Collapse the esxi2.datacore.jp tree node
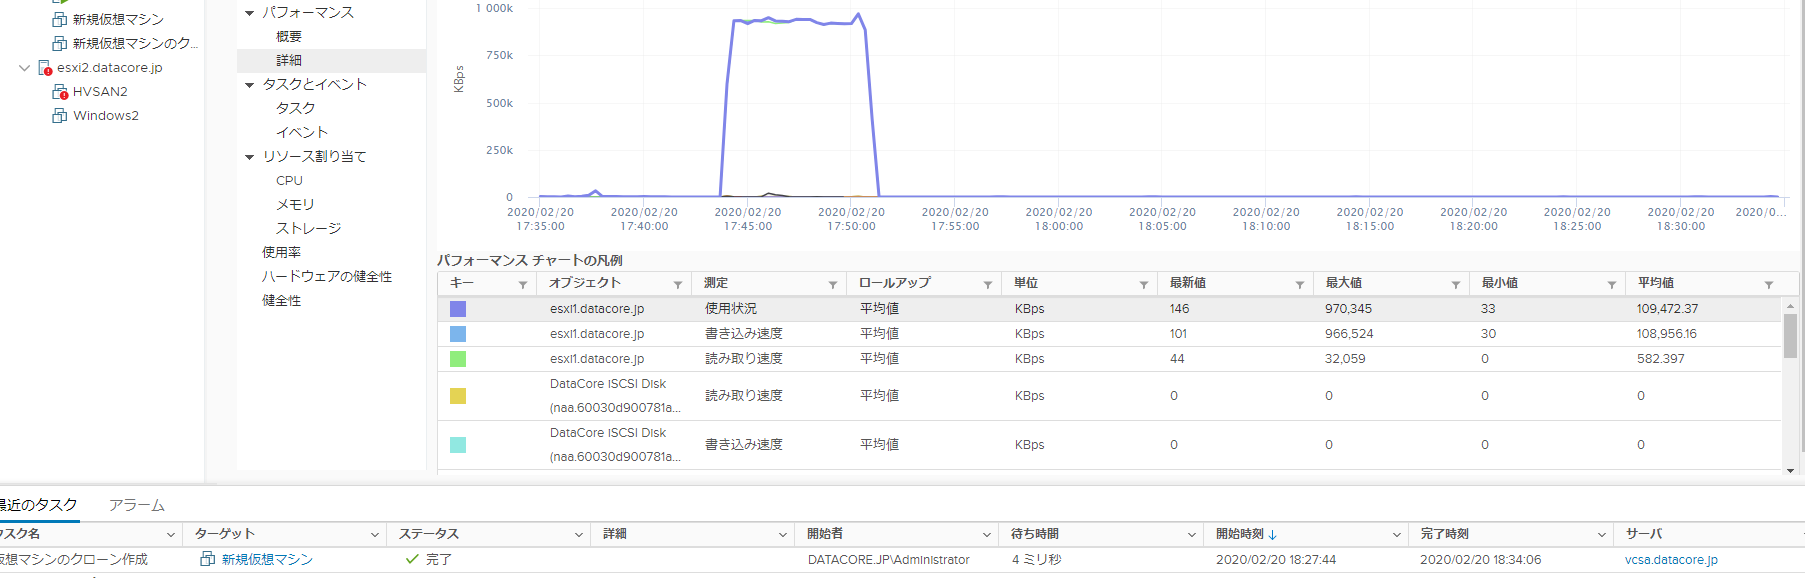 [x=24, y=67]
